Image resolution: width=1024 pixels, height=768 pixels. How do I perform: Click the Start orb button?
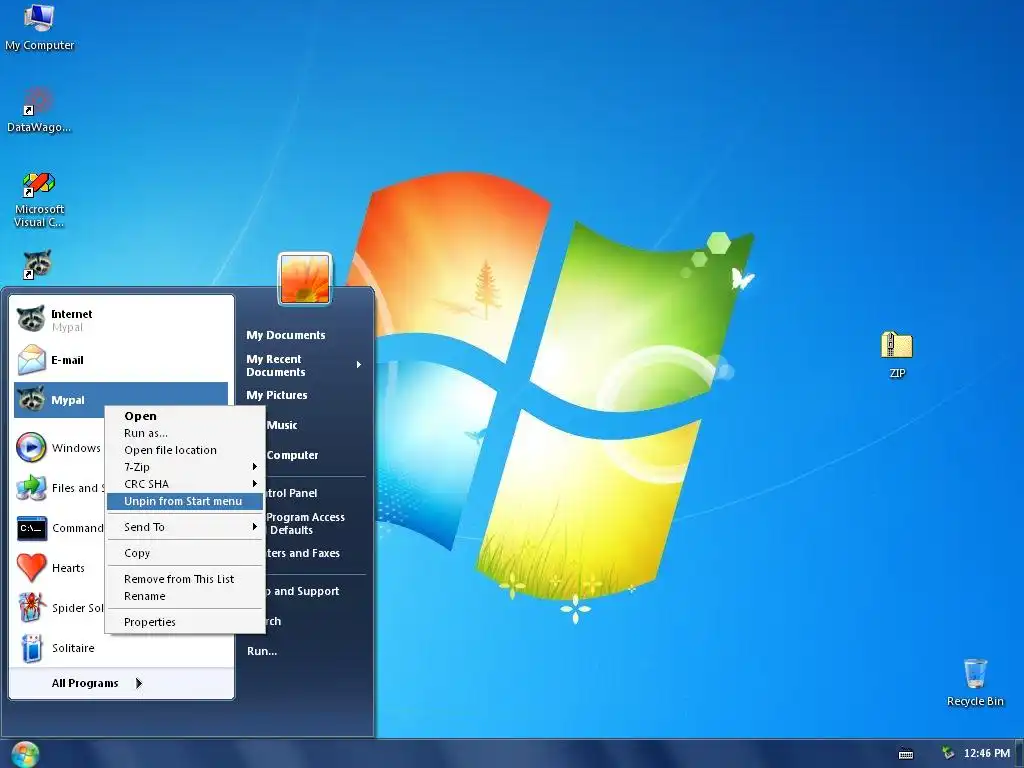(25, 754)
